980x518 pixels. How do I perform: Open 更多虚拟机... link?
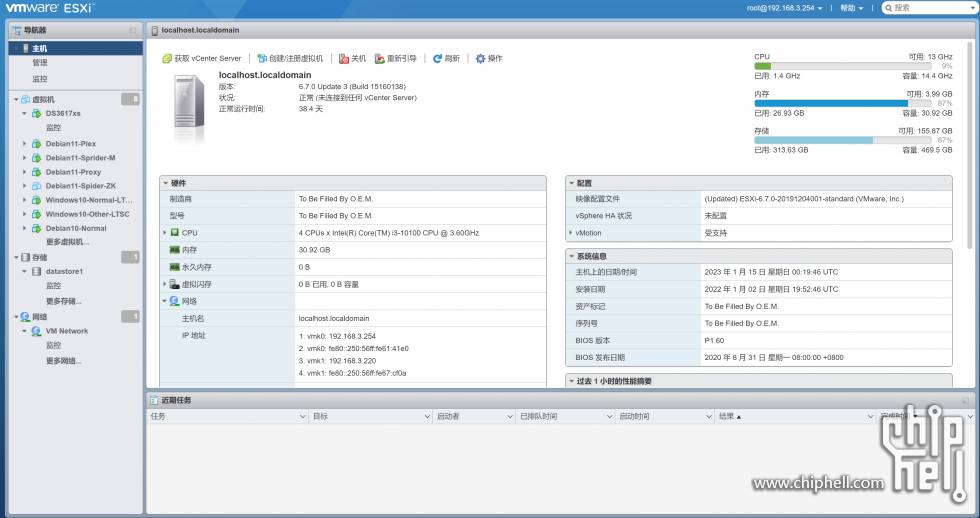click(67, 242)
